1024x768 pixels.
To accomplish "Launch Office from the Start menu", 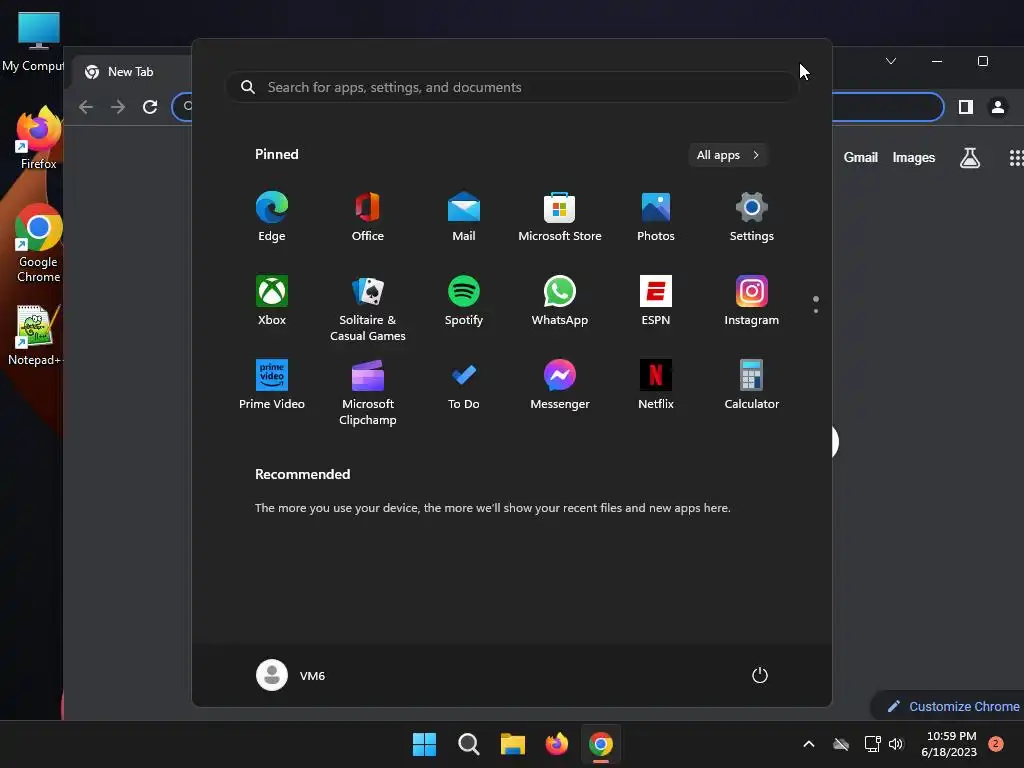I will click(368, 217).
